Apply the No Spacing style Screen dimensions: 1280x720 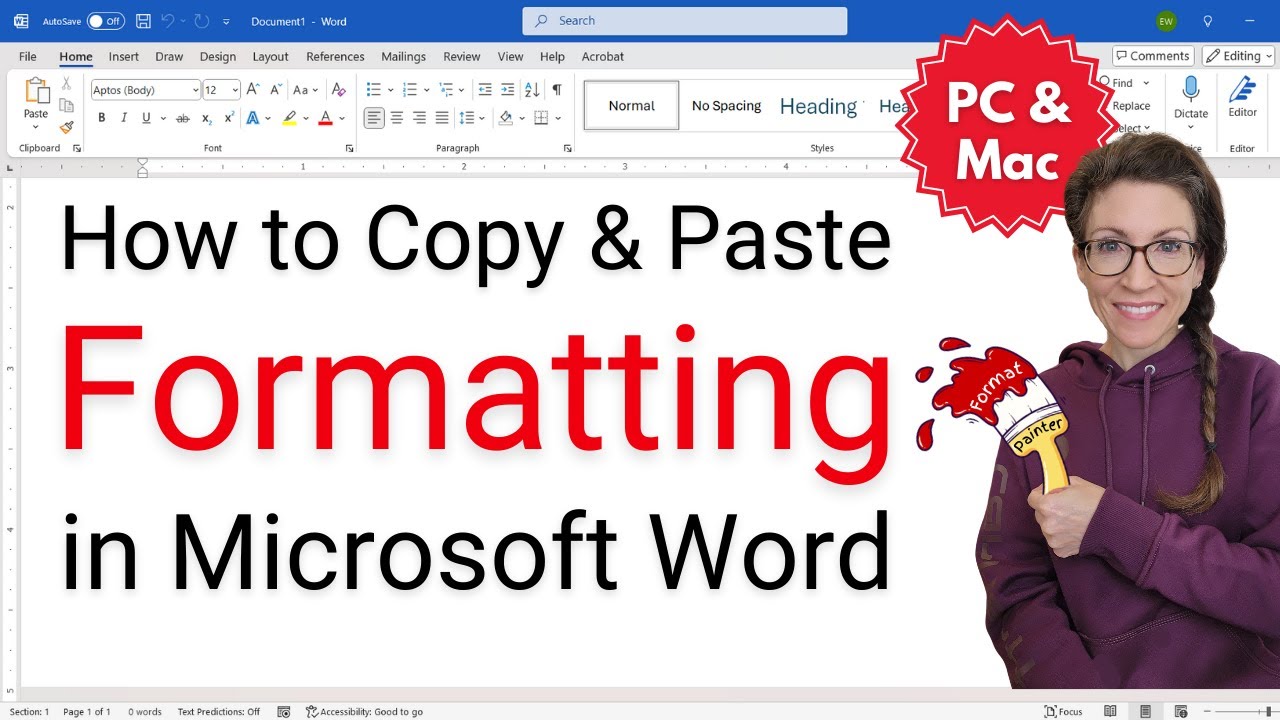726,106
